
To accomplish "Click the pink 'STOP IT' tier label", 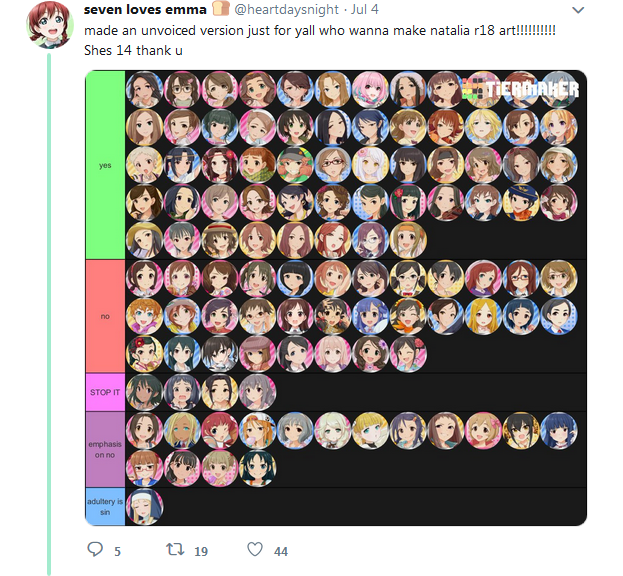I will [105, 392].
